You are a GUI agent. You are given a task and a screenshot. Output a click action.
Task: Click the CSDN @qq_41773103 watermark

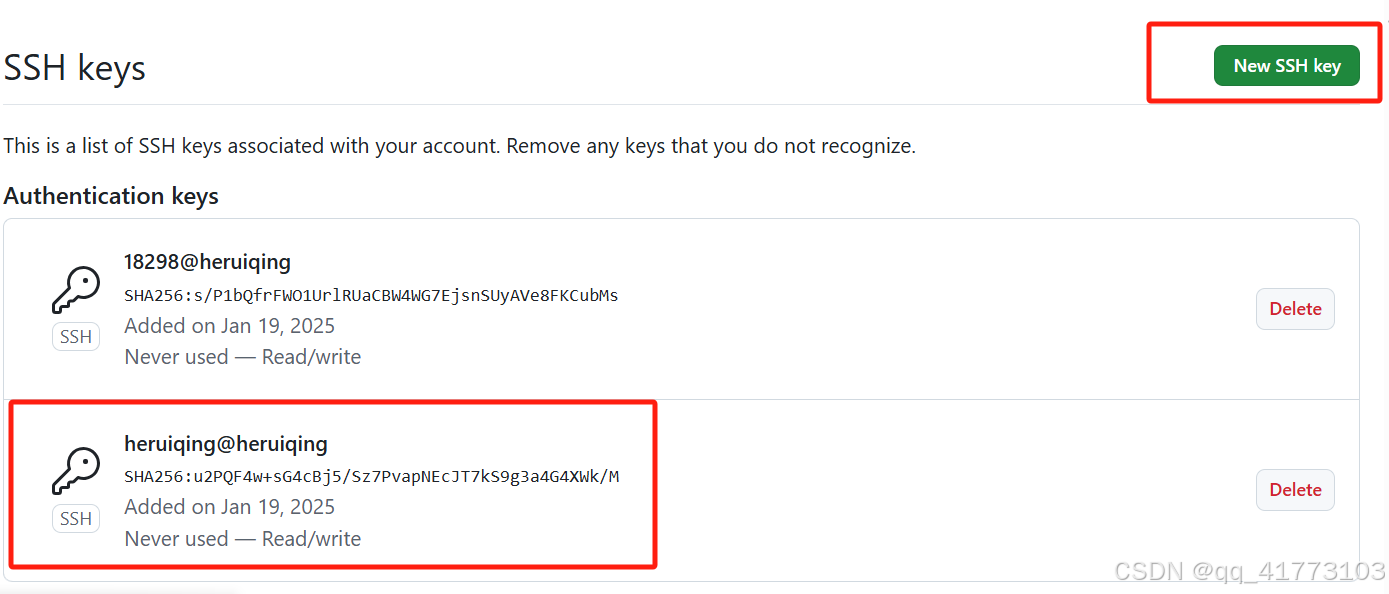1249,571
